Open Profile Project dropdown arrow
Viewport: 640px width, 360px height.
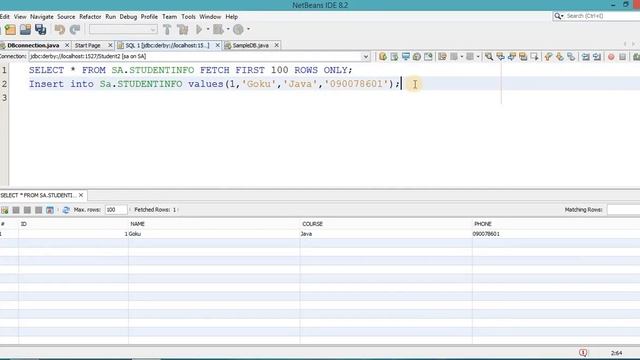248,29
